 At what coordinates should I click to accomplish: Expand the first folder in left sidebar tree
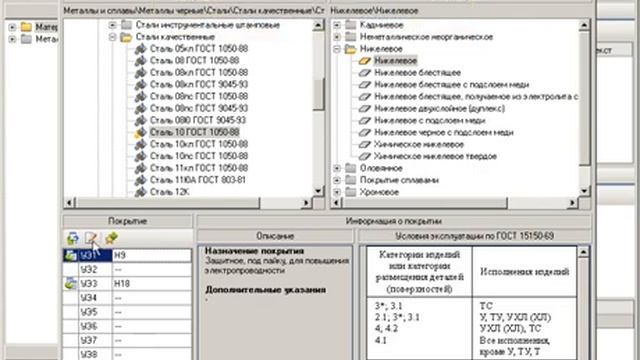(12, 27)
